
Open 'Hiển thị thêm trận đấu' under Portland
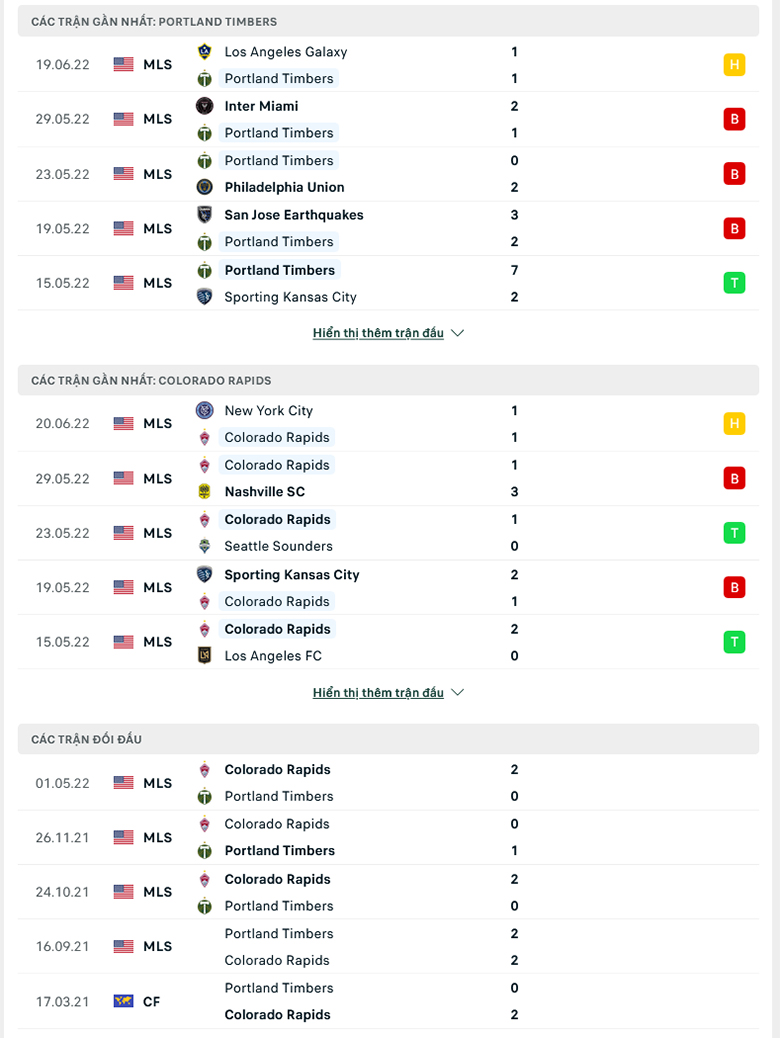pyautogui.click(x=378, y=333)
